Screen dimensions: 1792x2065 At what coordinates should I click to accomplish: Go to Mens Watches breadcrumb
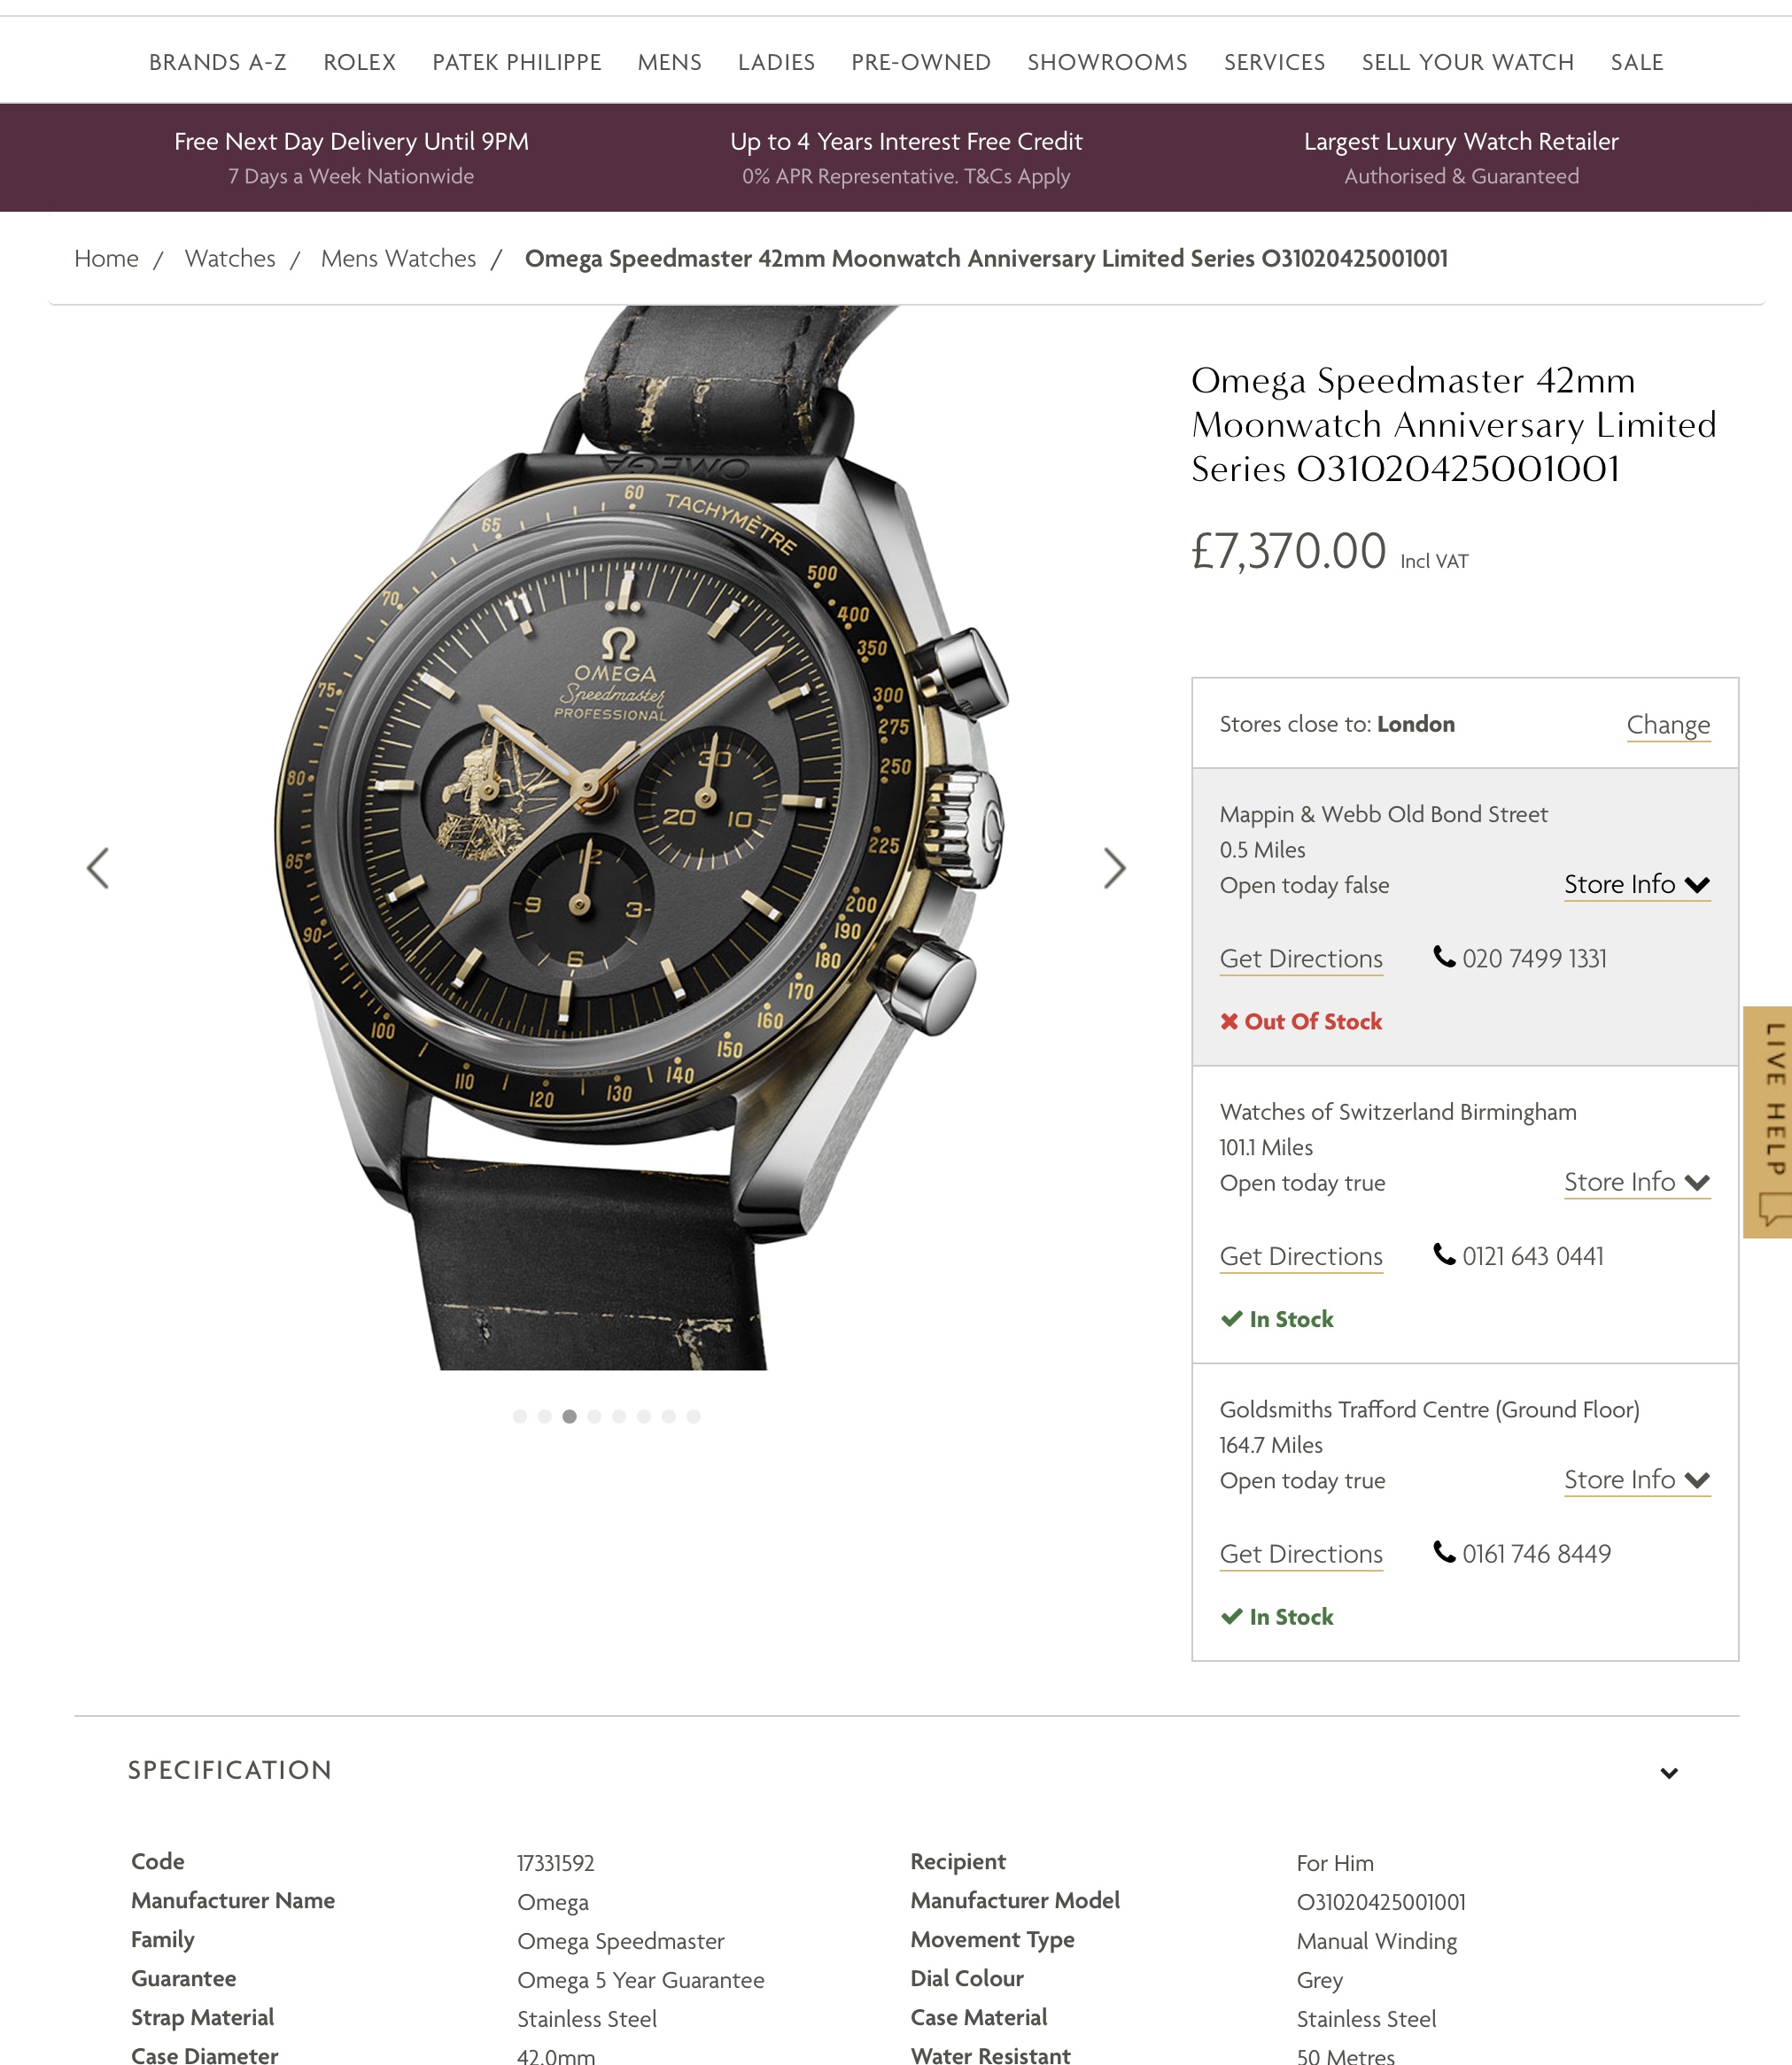coord(398,258)
